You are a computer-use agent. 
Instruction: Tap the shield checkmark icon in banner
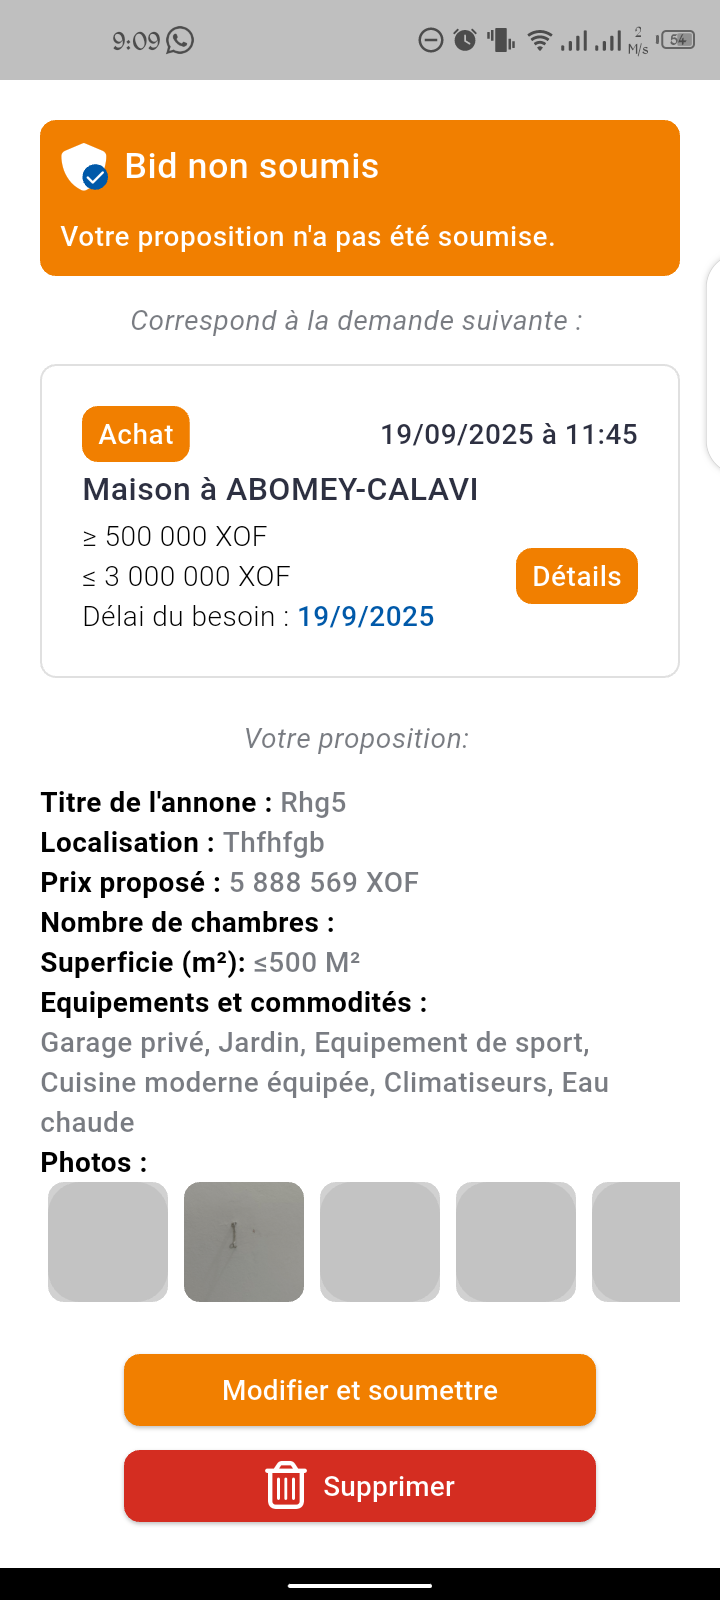(84, 167)
